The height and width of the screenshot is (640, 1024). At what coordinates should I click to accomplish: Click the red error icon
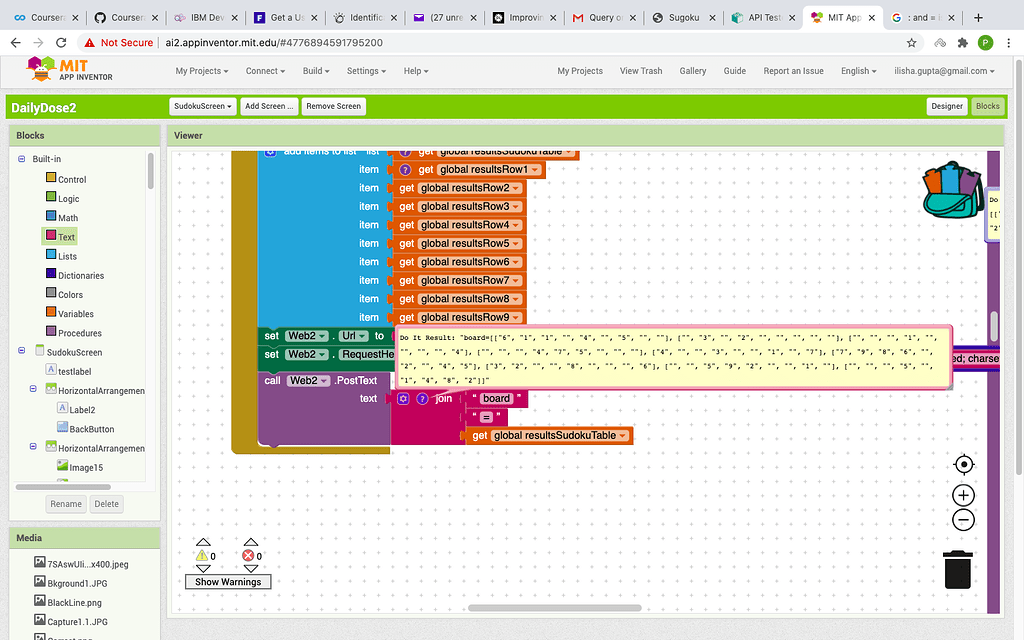tap(248, 556)
